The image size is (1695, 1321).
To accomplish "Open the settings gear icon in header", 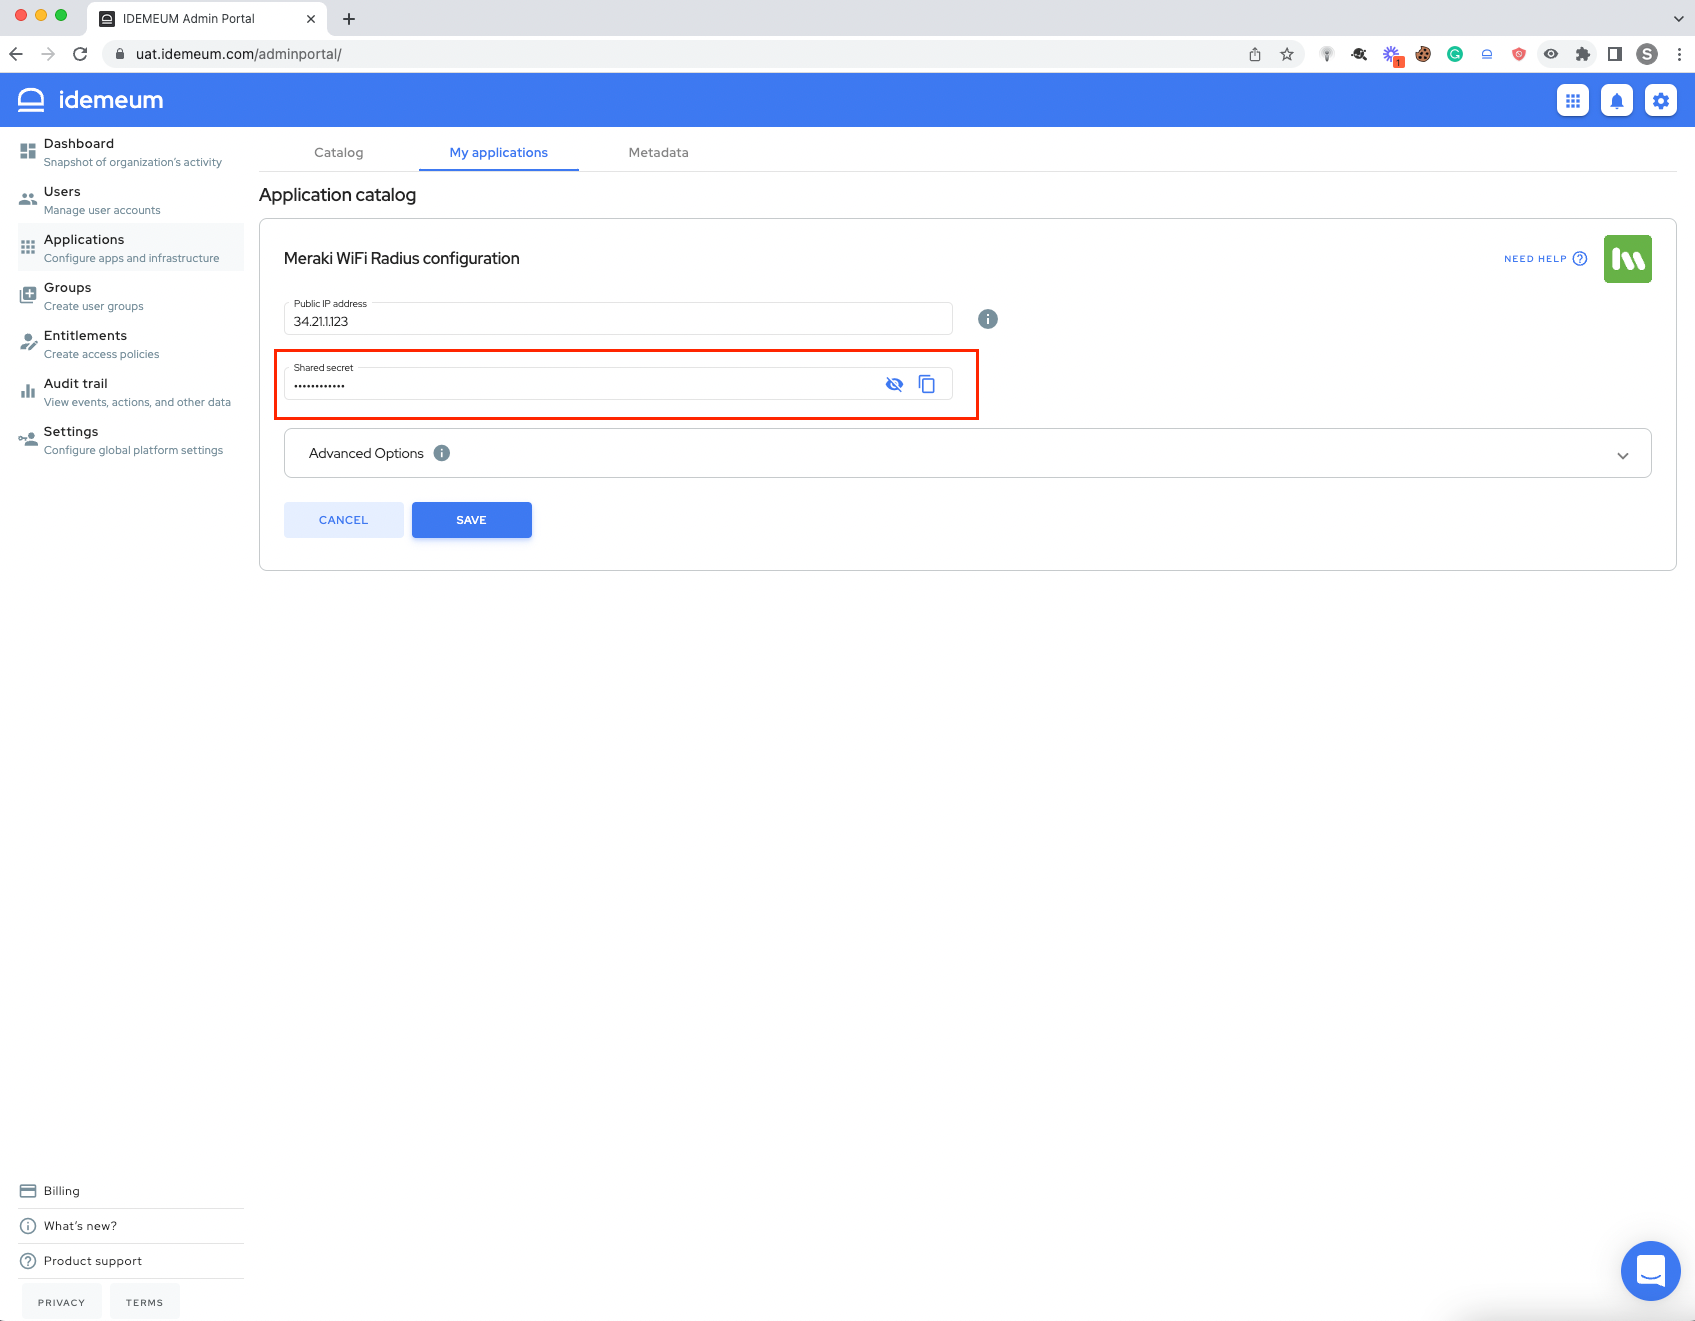I will point(1661,100).
